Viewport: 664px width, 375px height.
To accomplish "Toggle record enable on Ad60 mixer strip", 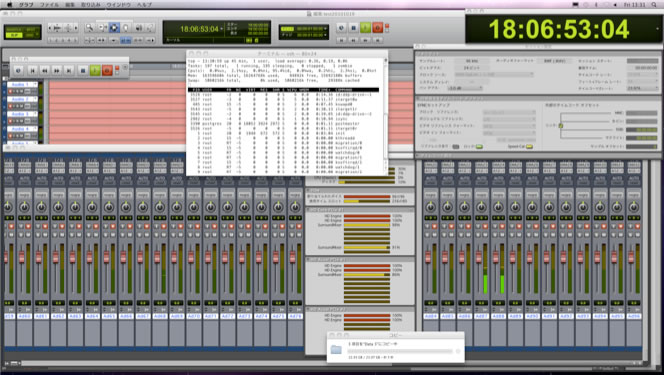I will [28, 226].
